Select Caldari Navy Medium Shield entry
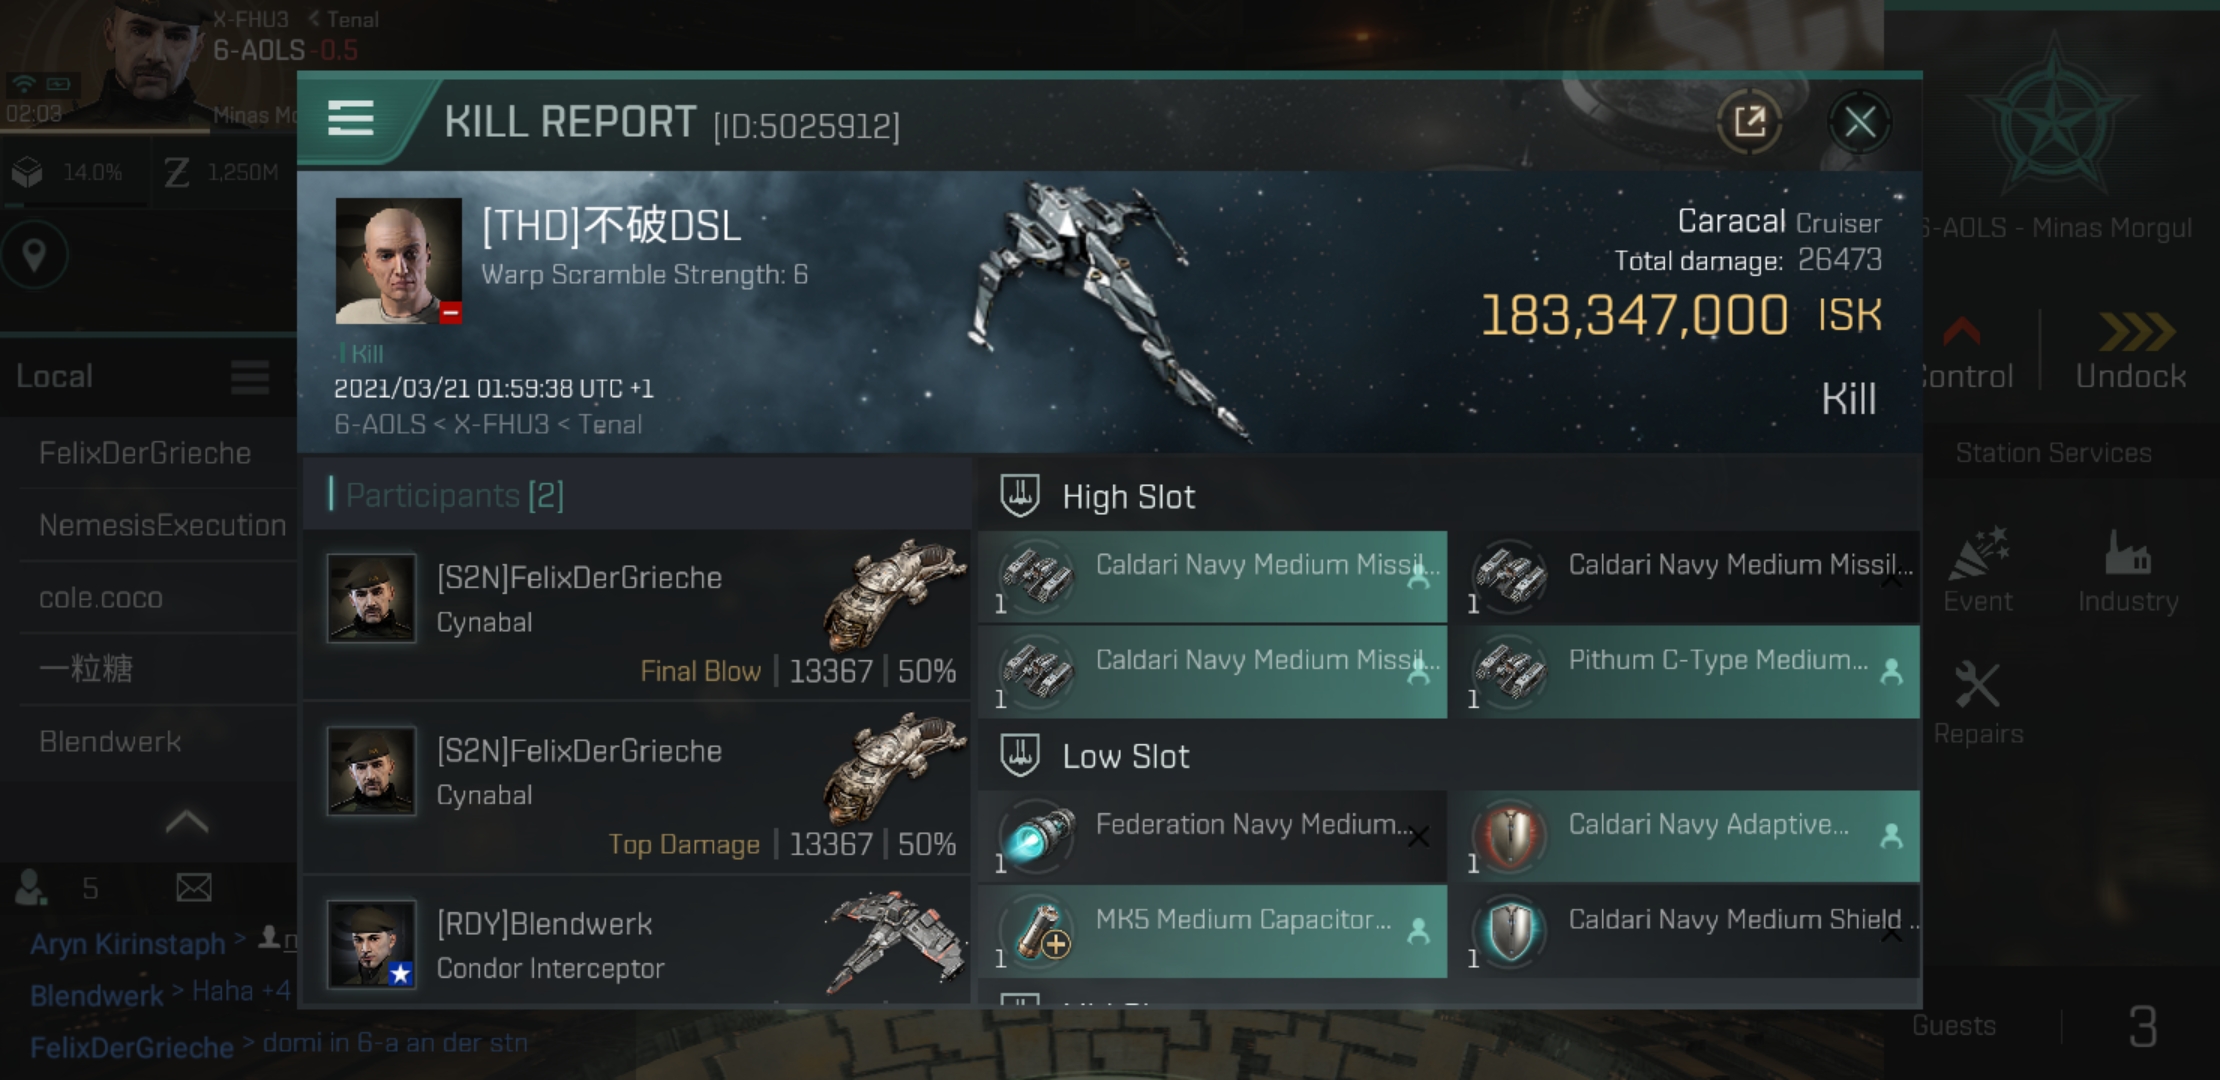 pos(1685,931)
